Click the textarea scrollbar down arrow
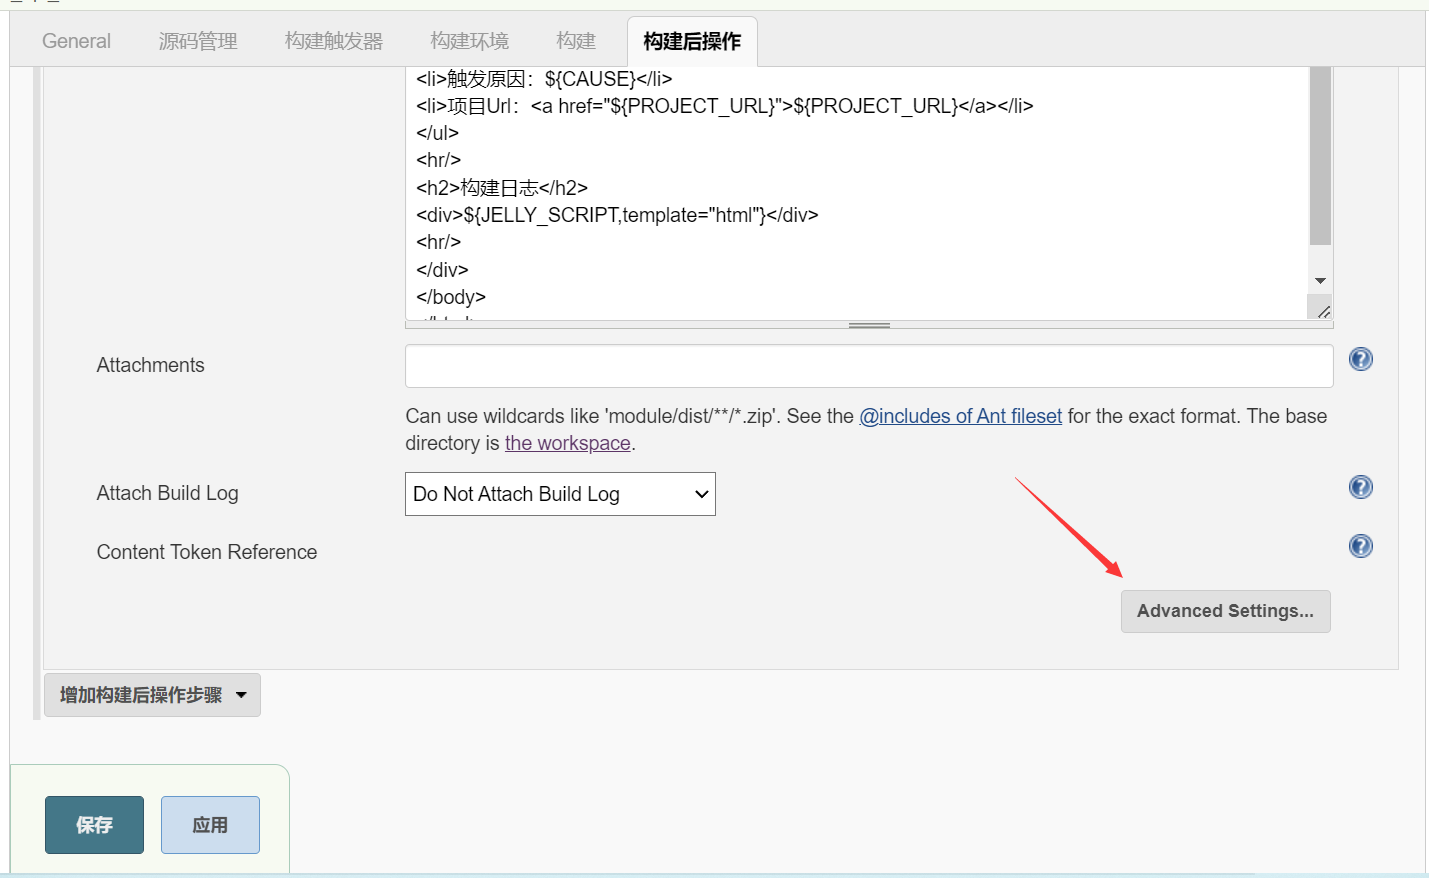The width and height of the screenshot is (1429, 878). point(1320,281)
